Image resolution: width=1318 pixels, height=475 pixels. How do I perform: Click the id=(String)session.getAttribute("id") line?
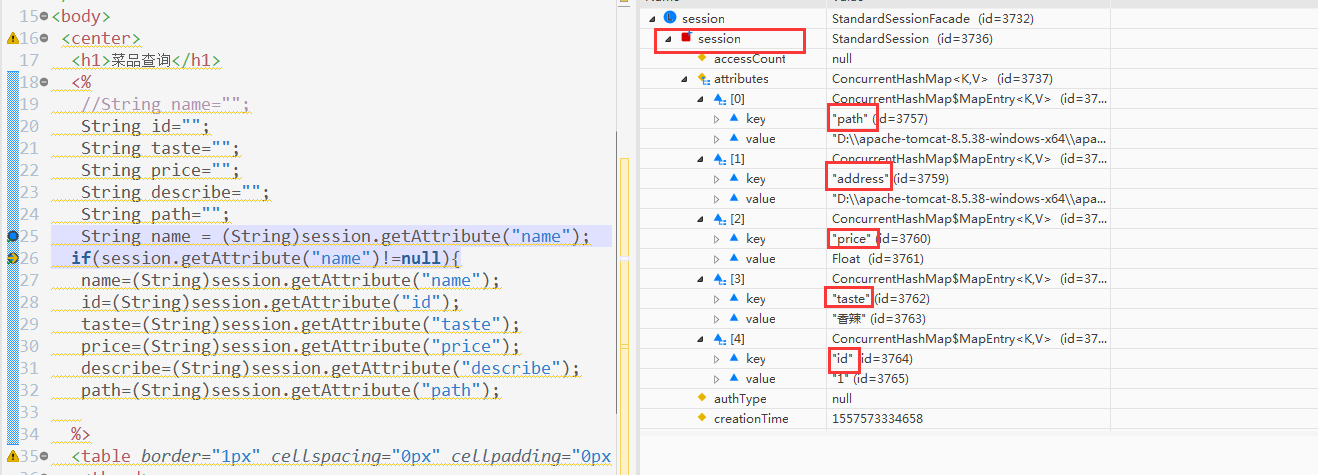click(270, 302)
